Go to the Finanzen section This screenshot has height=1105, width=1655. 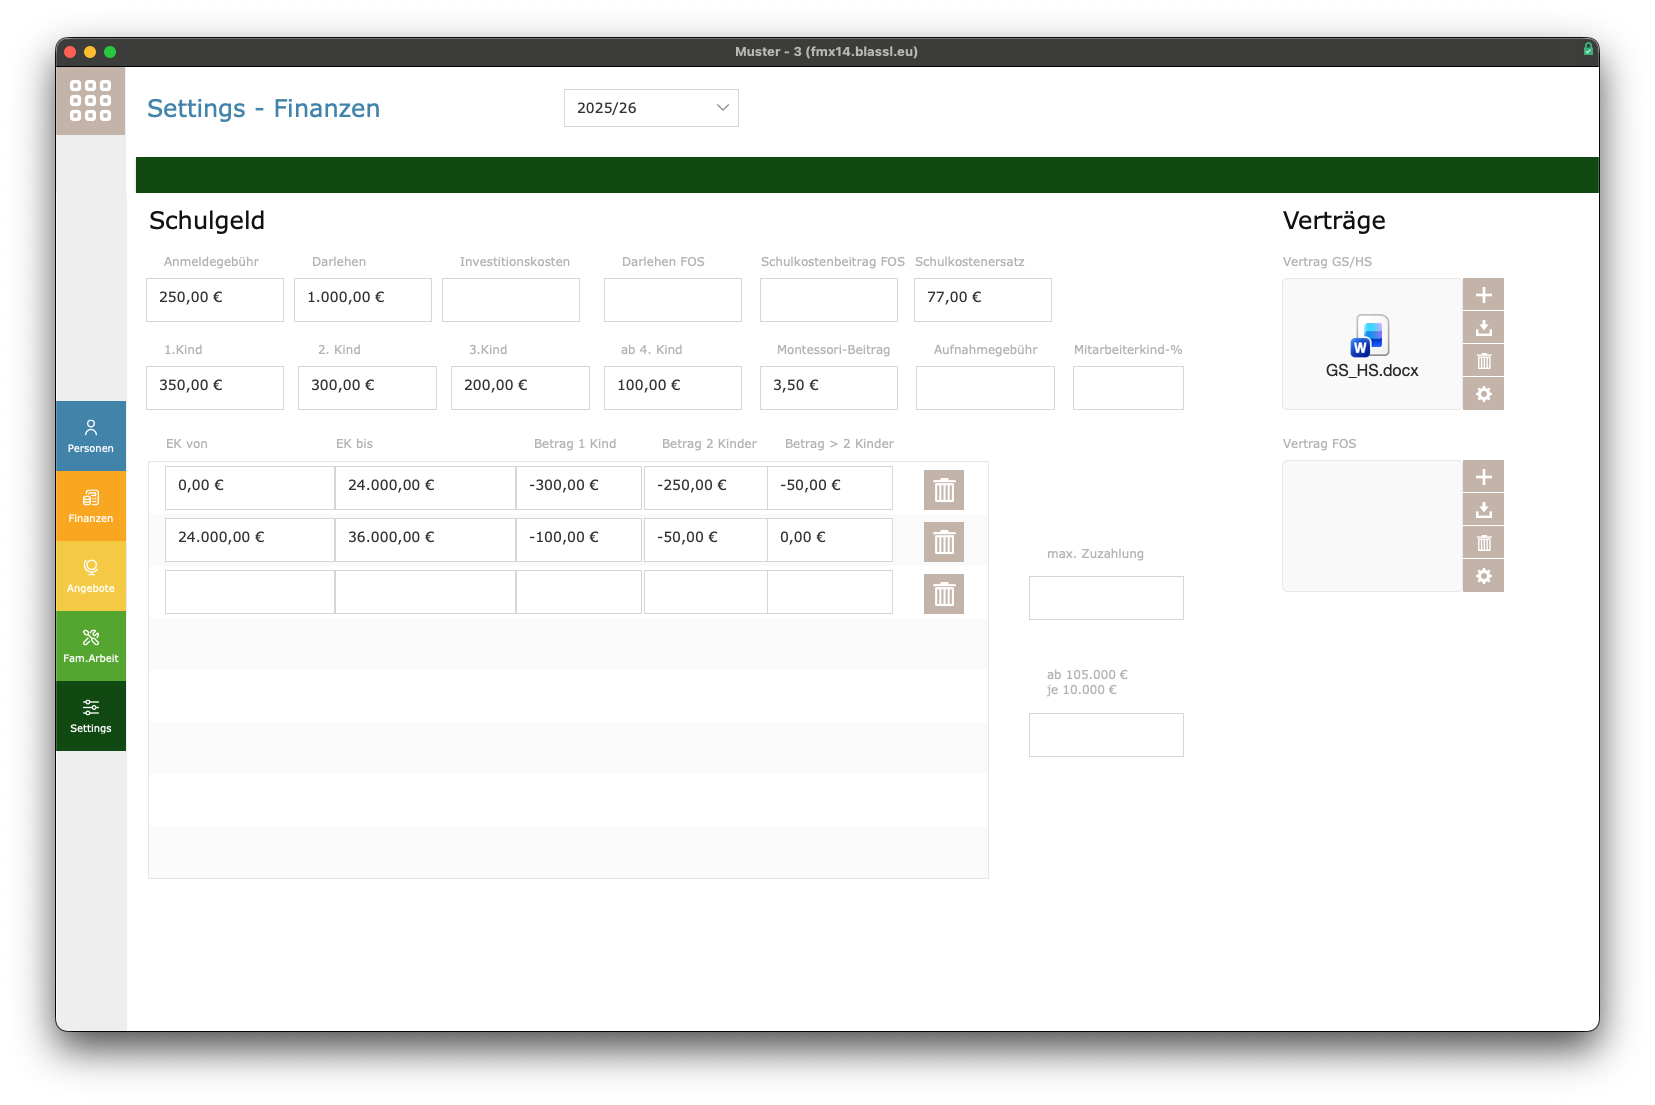coord(91,506)
